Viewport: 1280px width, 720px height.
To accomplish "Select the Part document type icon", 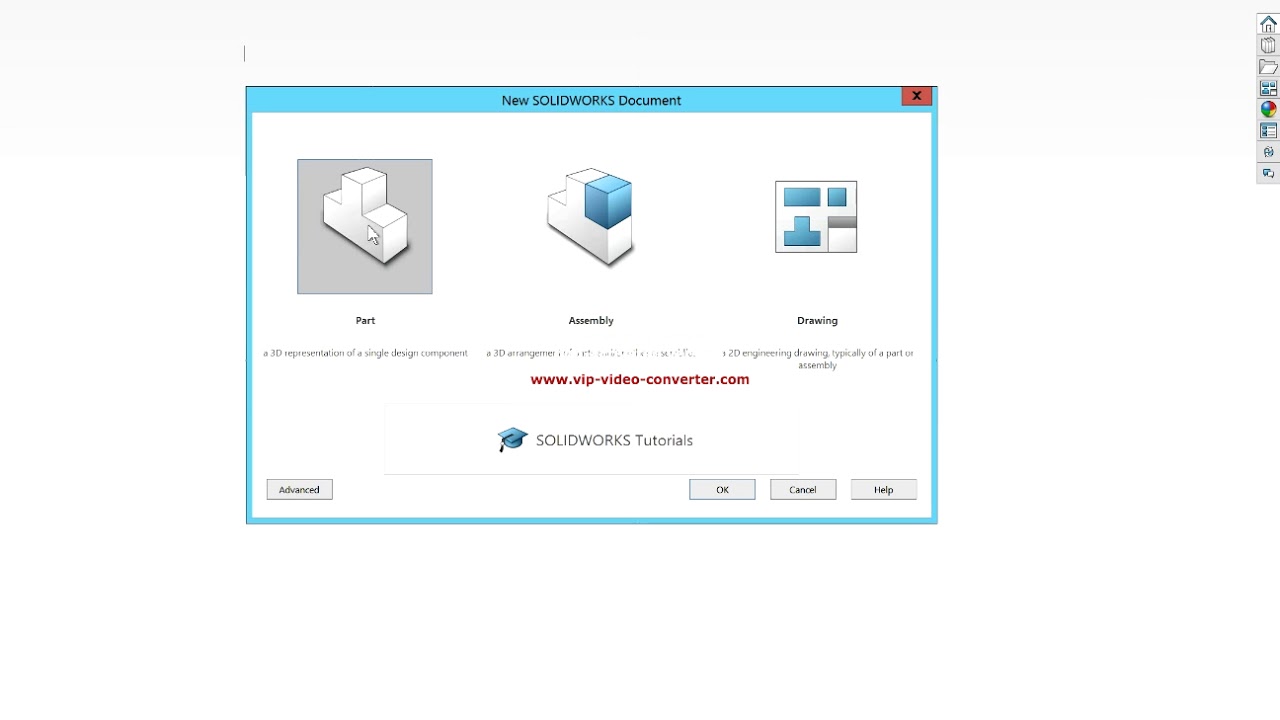I will pyautogui.click(x=365, y=226).
